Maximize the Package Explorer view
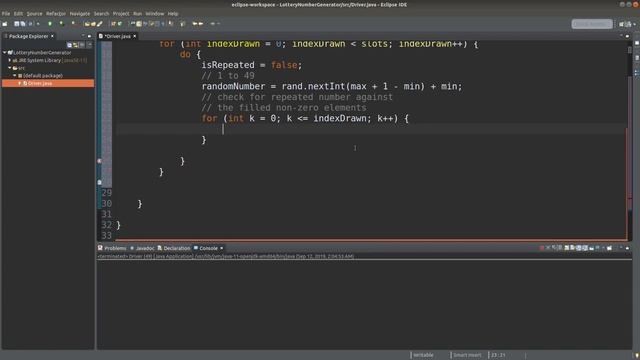The image size is (640, 360). pyautogui.click(x=89, y=36)
